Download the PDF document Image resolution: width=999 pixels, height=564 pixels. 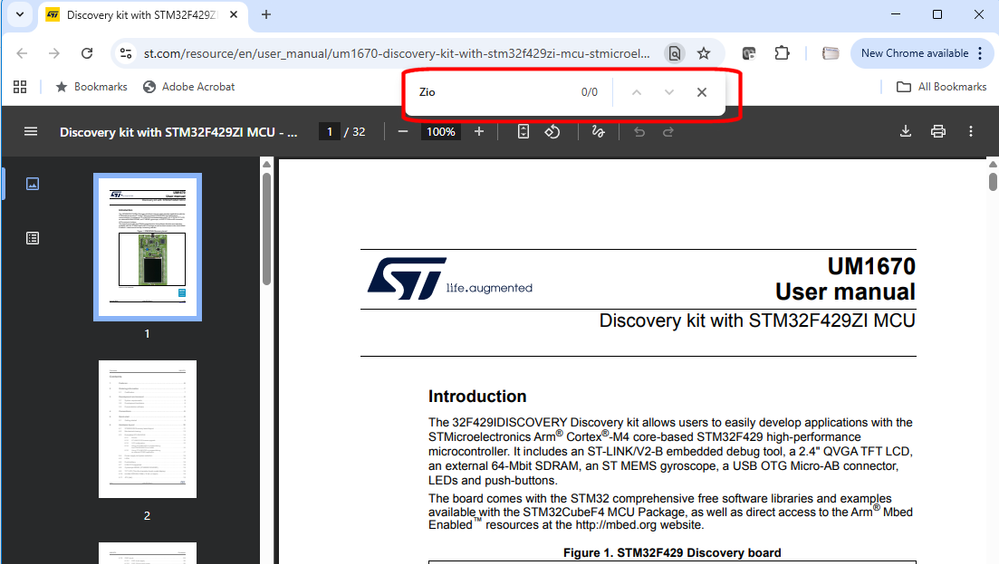pyautogui.click(x=905, y=132)
